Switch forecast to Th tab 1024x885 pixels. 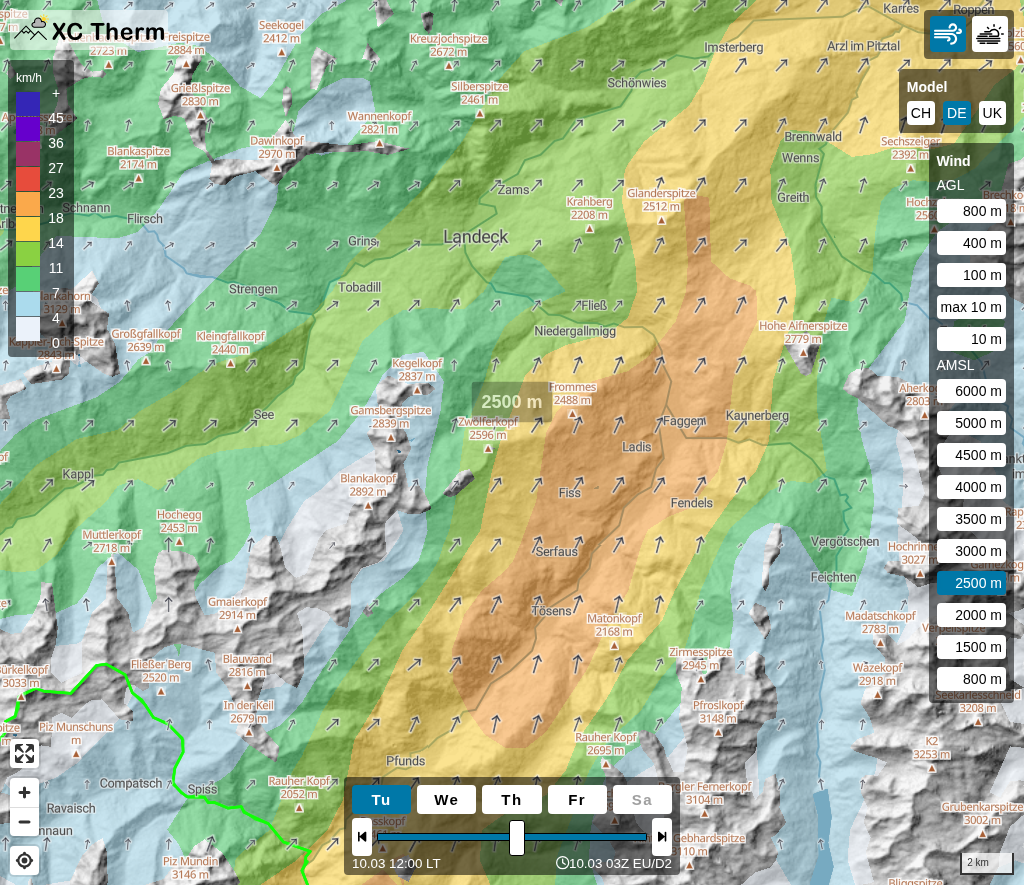click(x=511, y=800)
